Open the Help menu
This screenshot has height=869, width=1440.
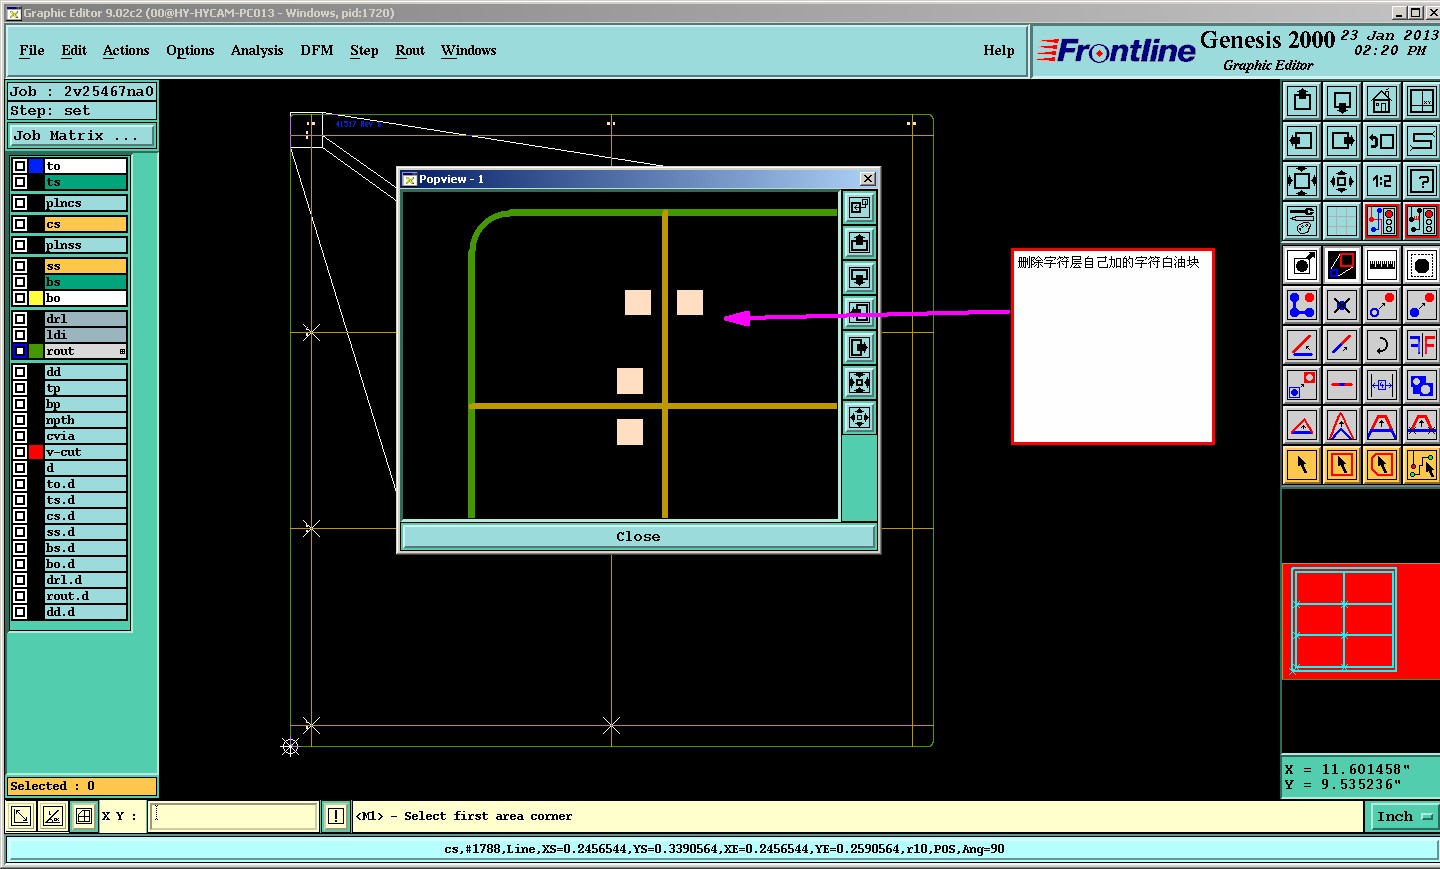pyautogui.click(x=999, y=50)
